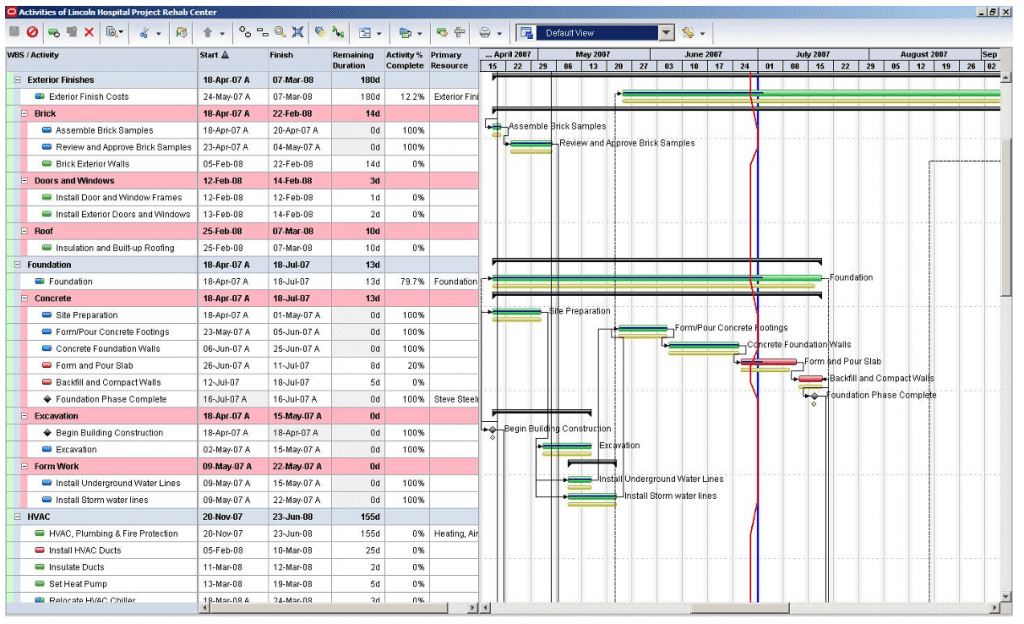Click the vertical scrollbar down arrow
Screen dimensions: 1024x624
coord(1006,597)
